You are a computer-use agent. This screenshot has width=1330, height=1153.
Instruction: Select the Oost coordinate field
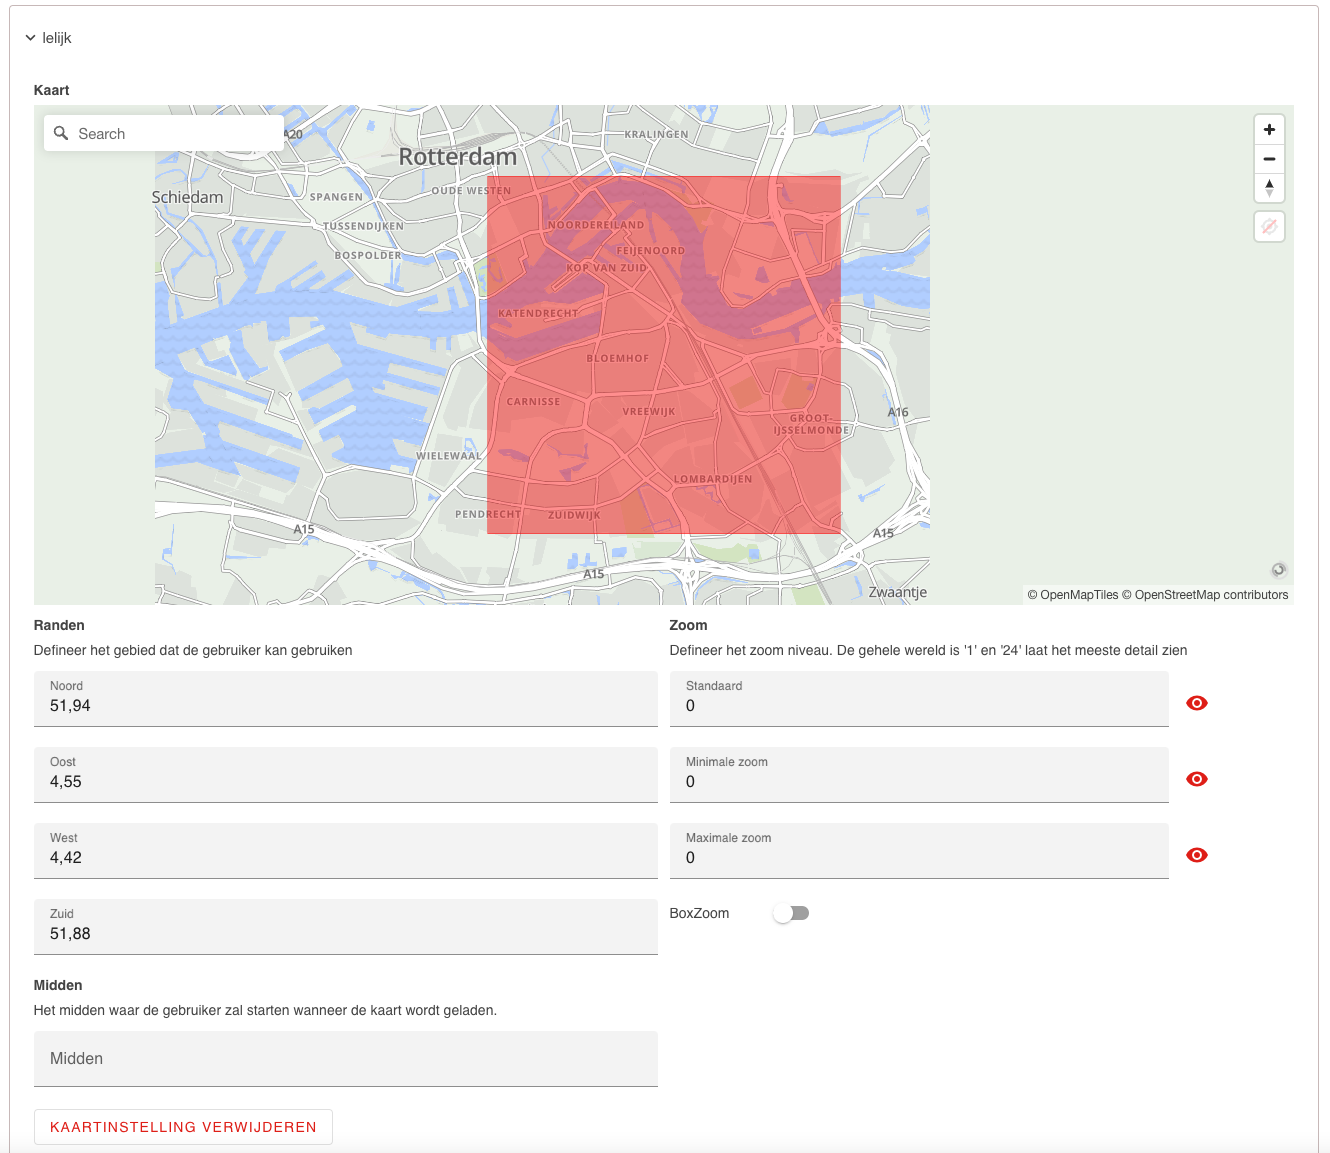coord(345,781)
